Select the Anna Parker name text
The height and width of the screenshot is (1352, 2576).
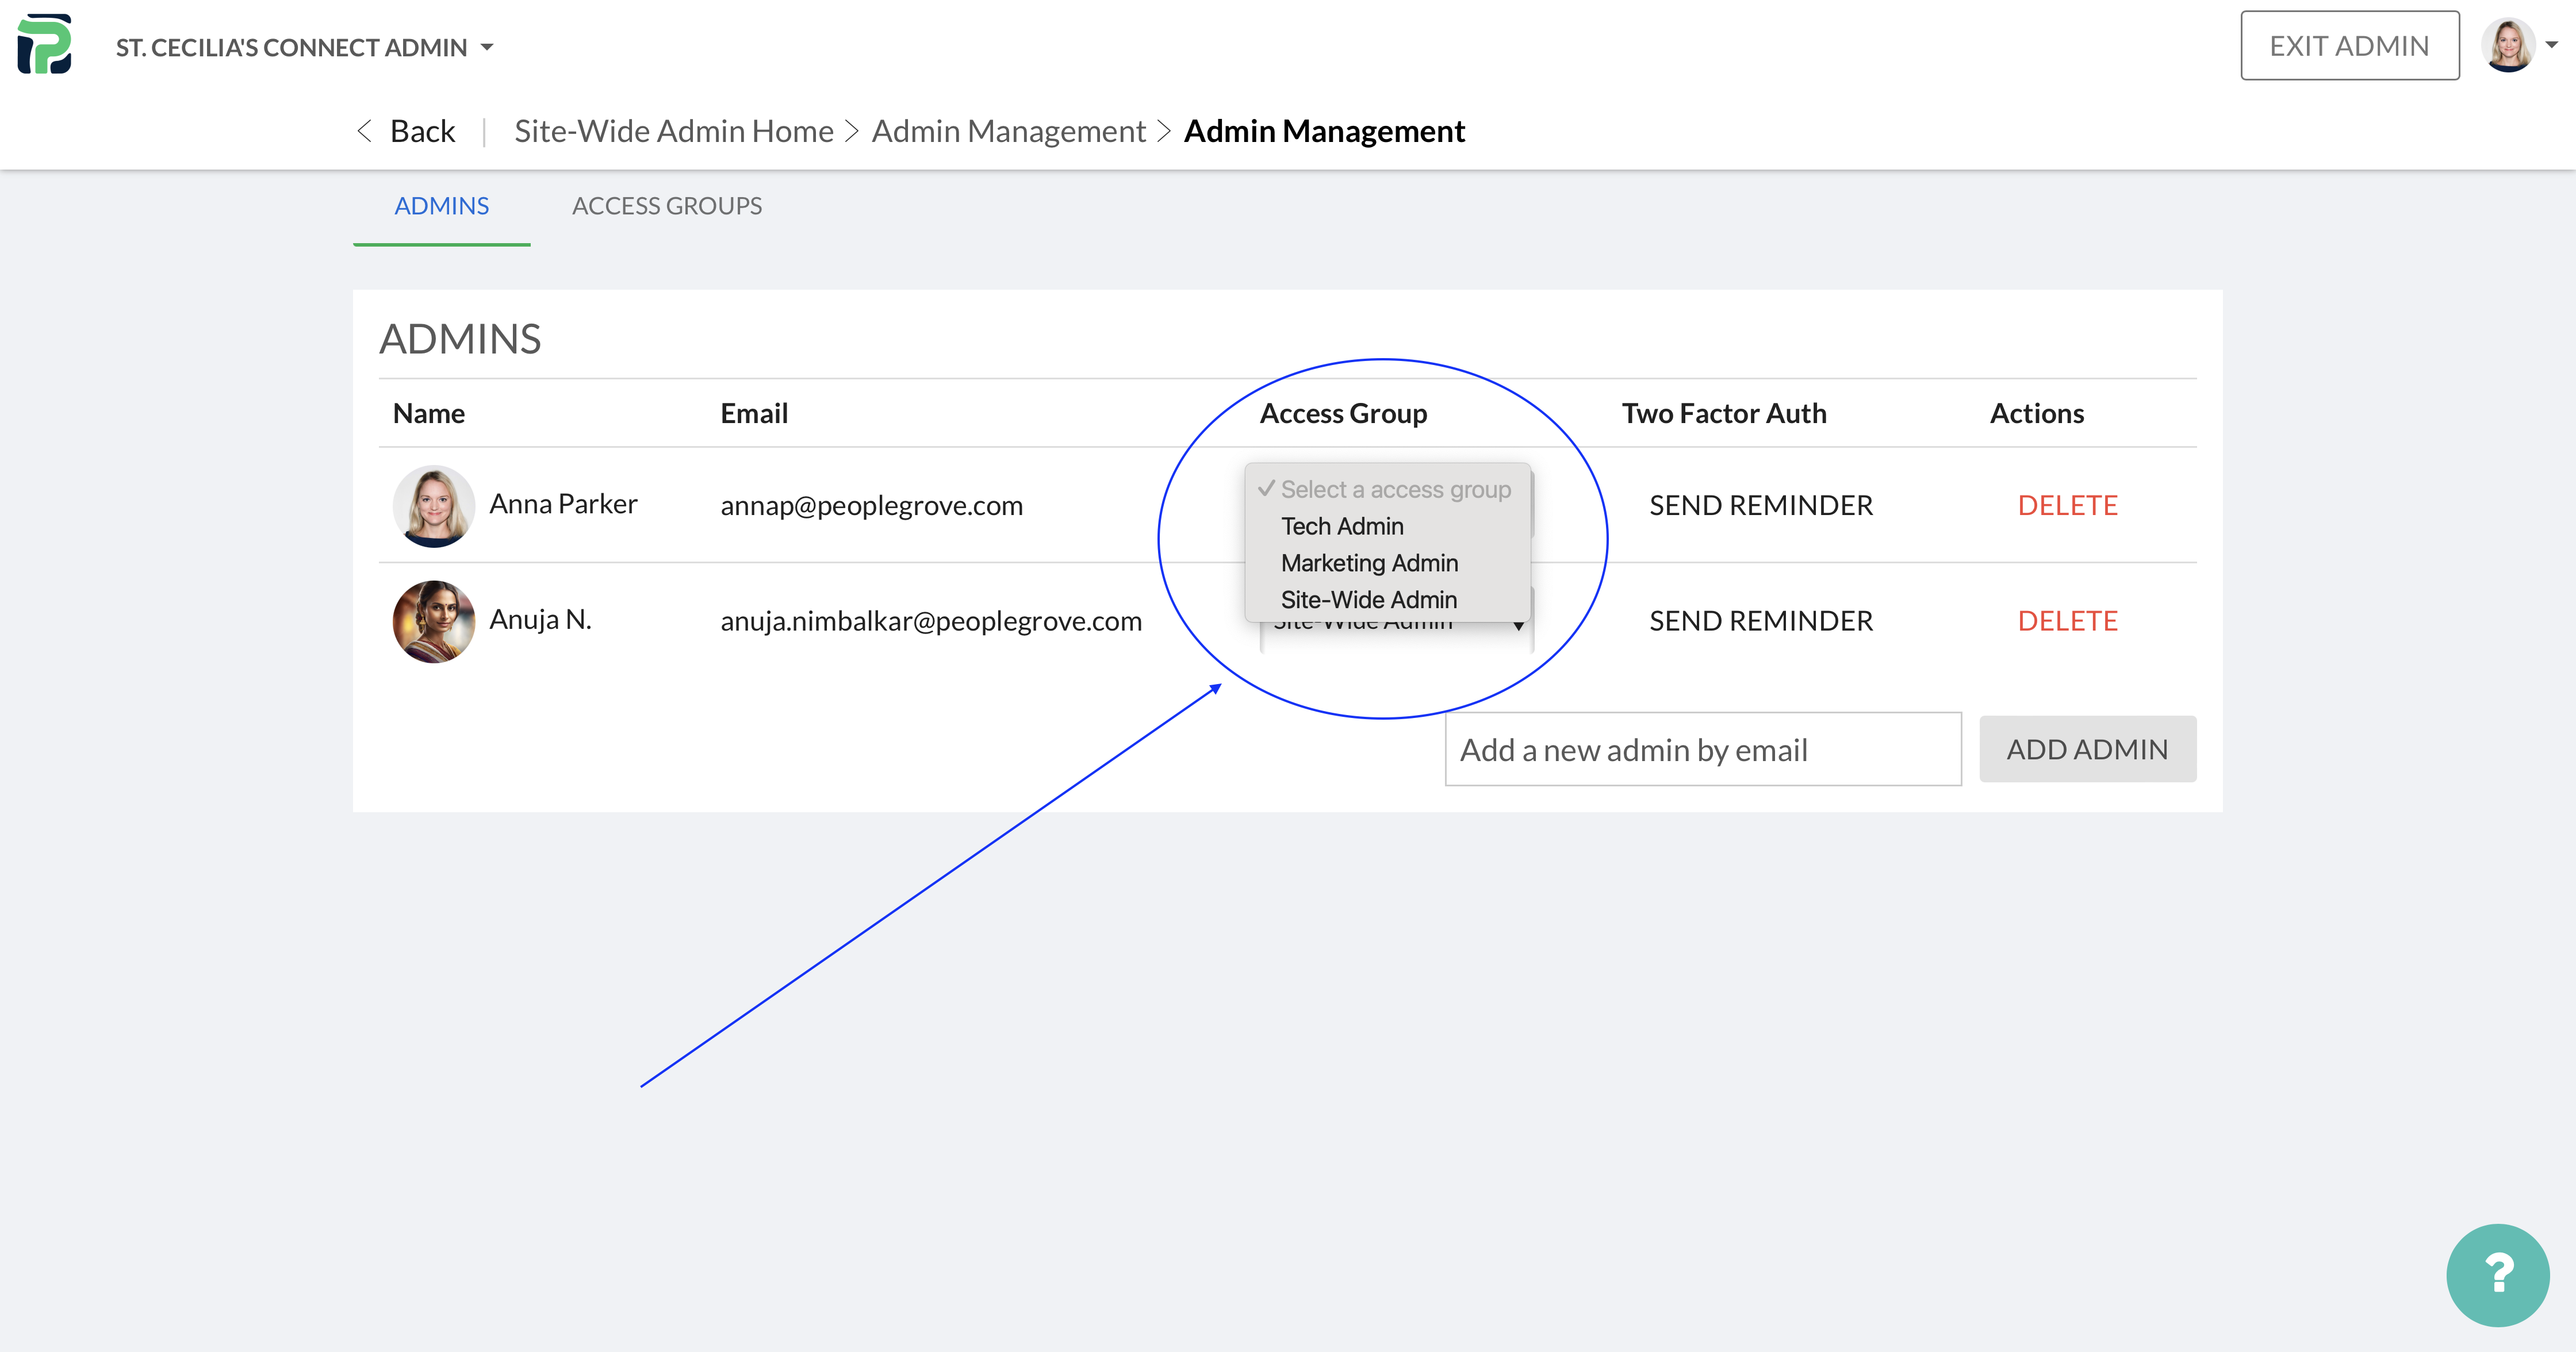(x=563, y=504)
